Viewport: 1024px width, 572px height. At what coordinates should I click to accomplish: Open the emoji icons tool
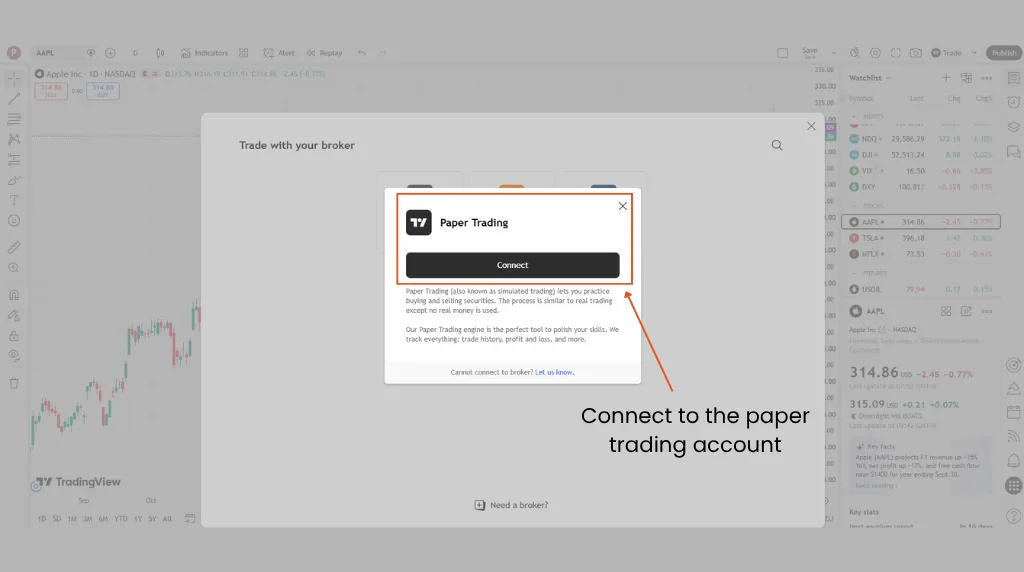pos(14,221)
